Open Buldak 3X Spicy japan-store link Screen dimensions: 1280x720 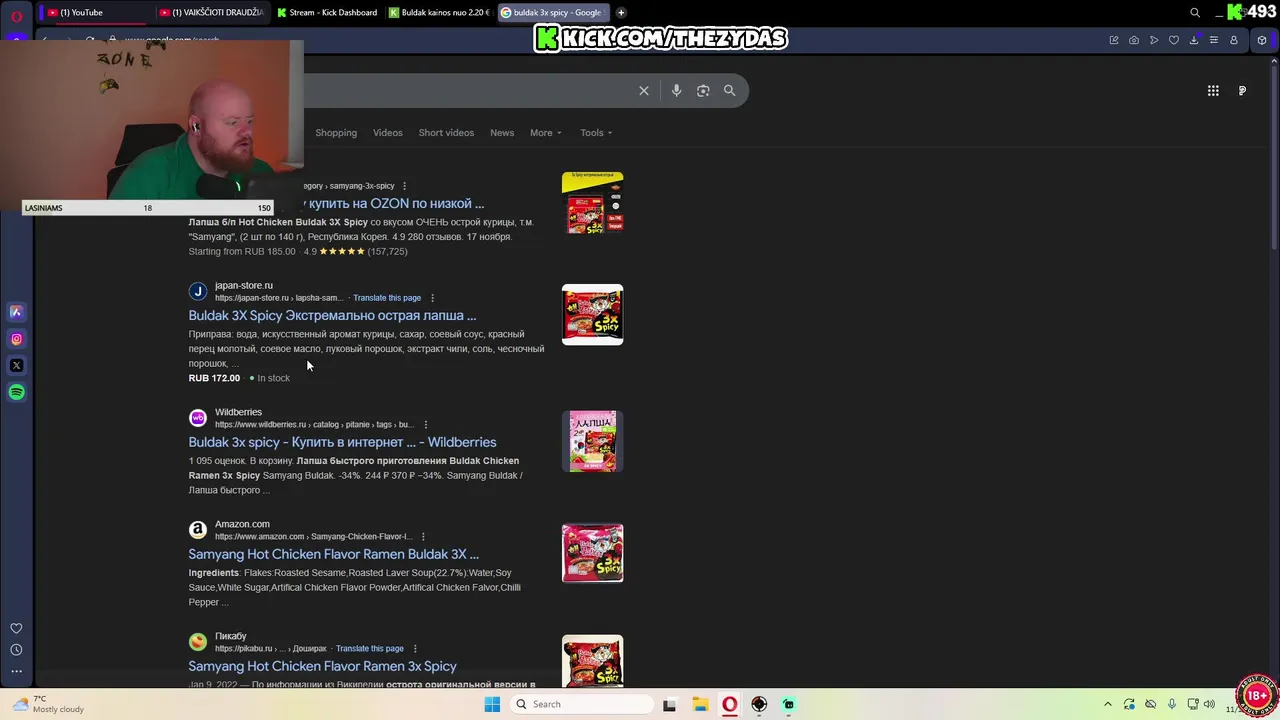click(x=332, y=316)
